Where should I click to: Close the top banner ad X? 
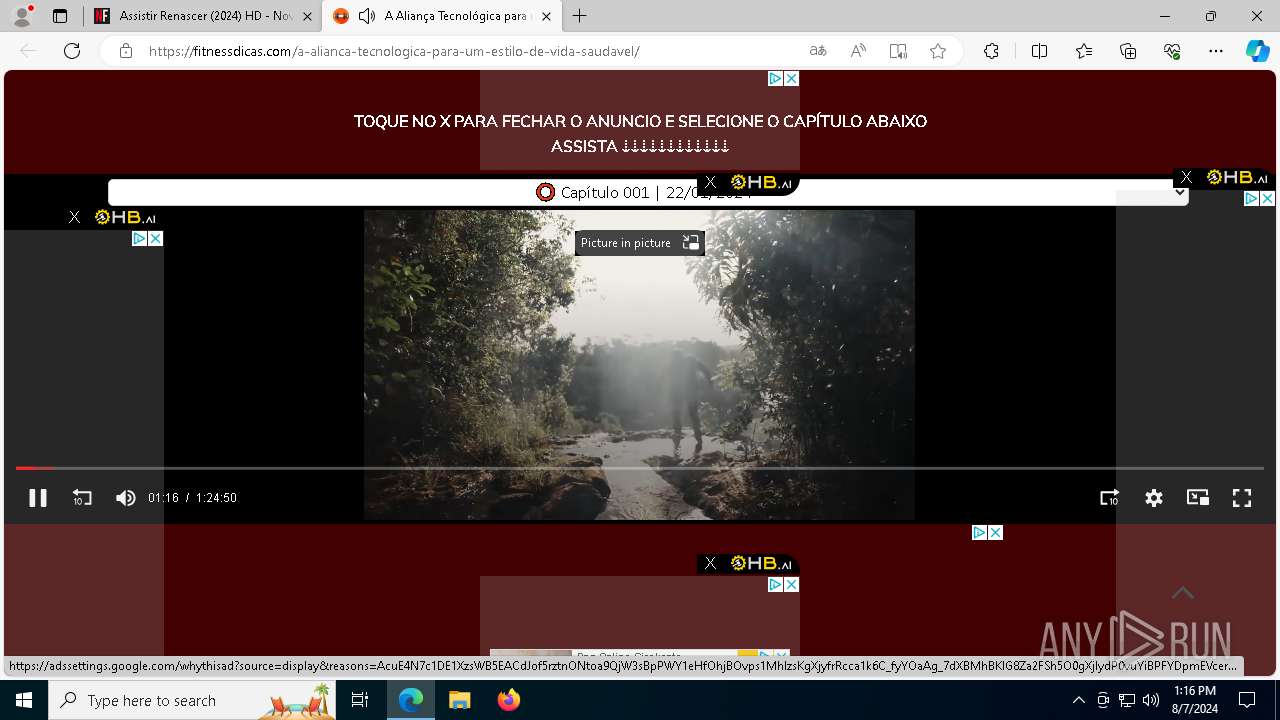pos(791,78)
